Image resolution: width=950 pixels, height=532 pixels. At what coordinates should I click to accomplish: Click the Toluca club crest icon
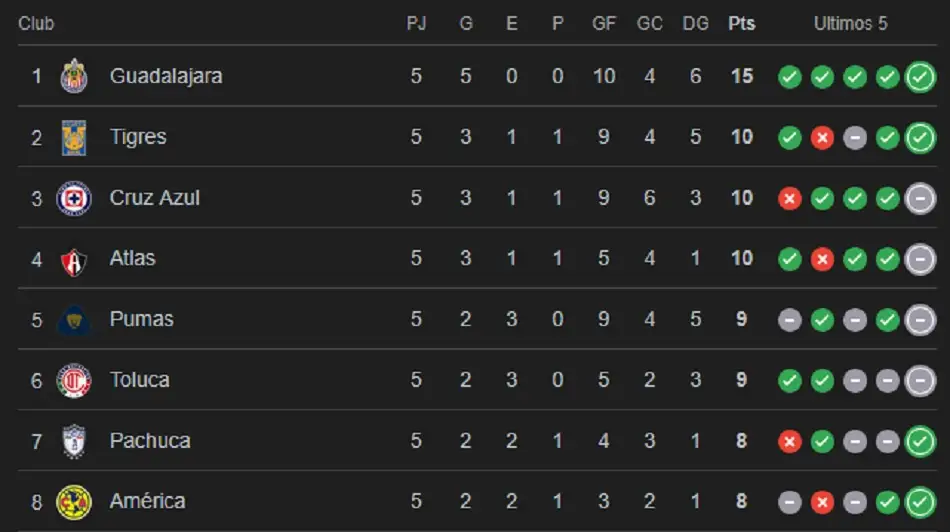[x=74, y=380]
